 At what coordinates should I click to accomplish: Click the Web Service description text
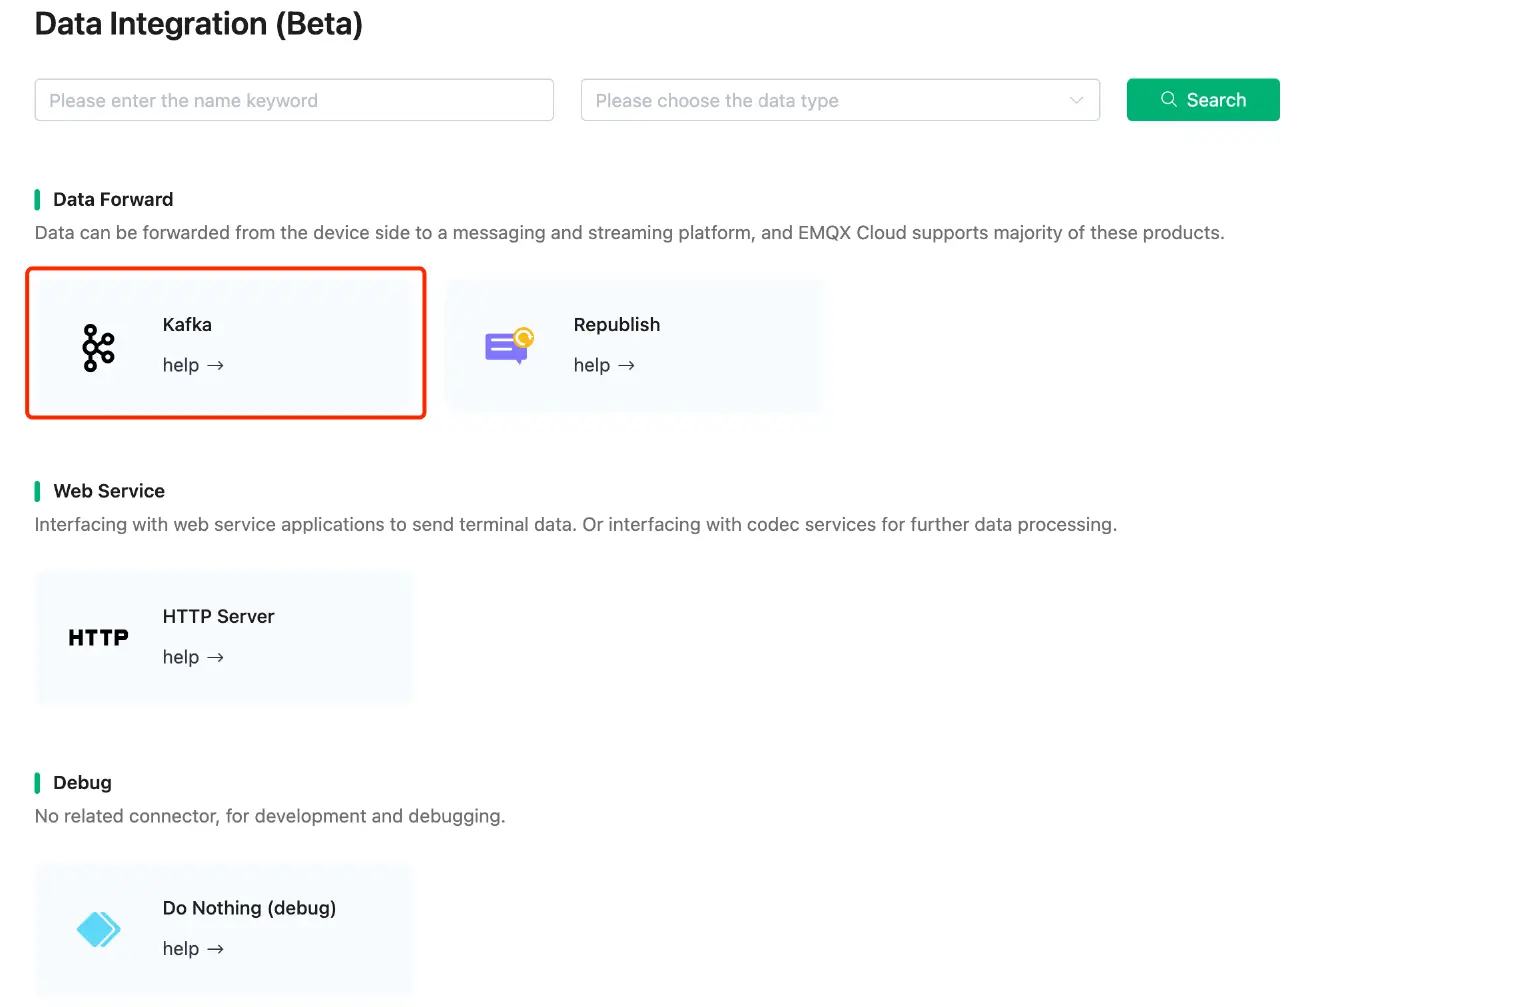coord(576,525)
